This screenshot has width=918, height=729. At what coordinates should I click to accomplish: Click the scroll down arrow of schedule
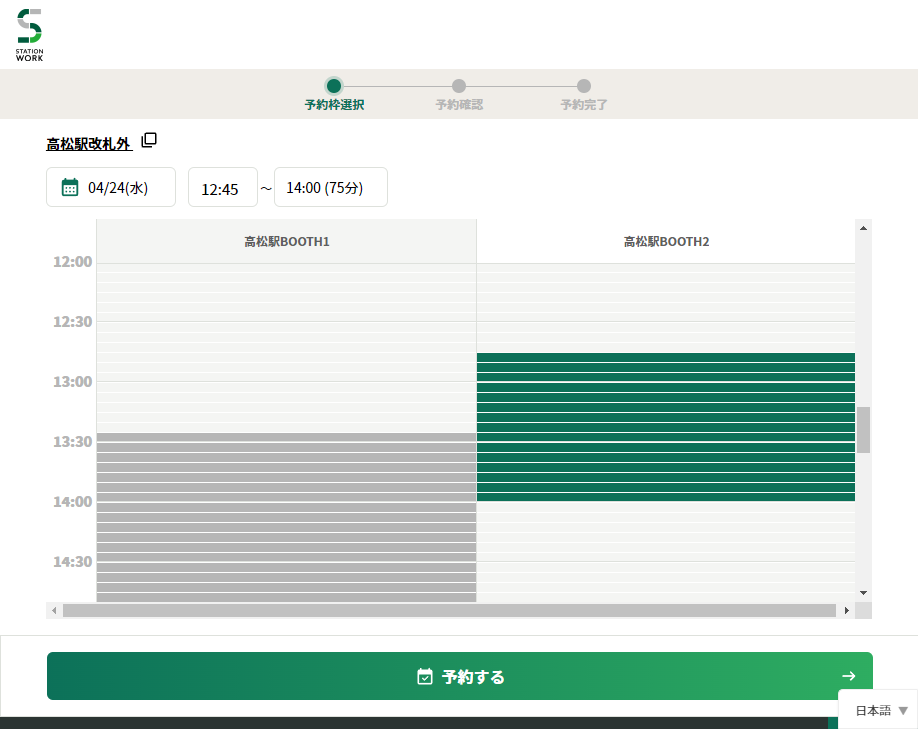863,593
